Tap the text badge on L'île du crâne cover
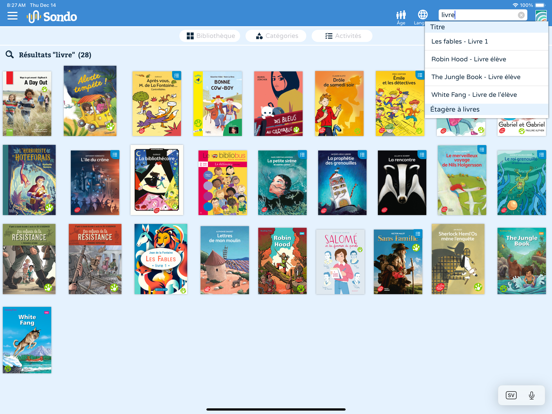The image size is (552, 414). pyautogui.click(x=115, y=154)
